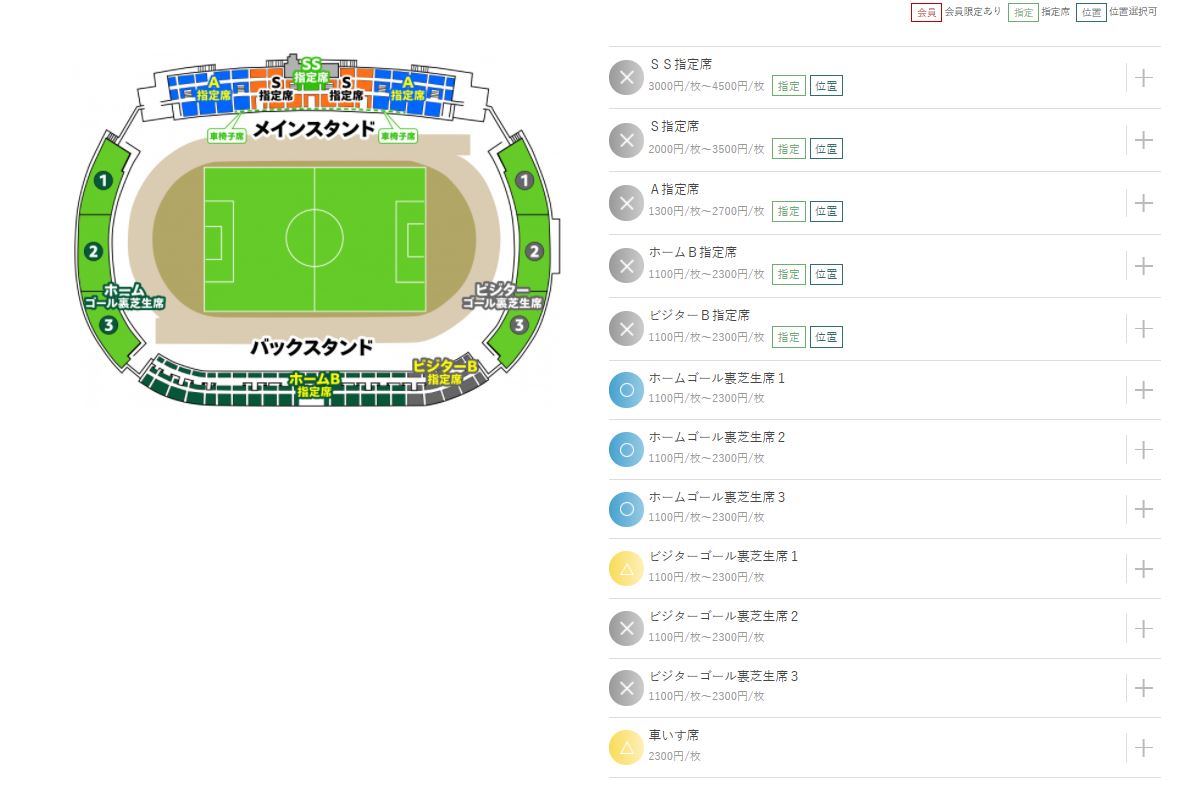
Task: Click the yellow triangle icon for 車いす席
Action: coord(627,748)
